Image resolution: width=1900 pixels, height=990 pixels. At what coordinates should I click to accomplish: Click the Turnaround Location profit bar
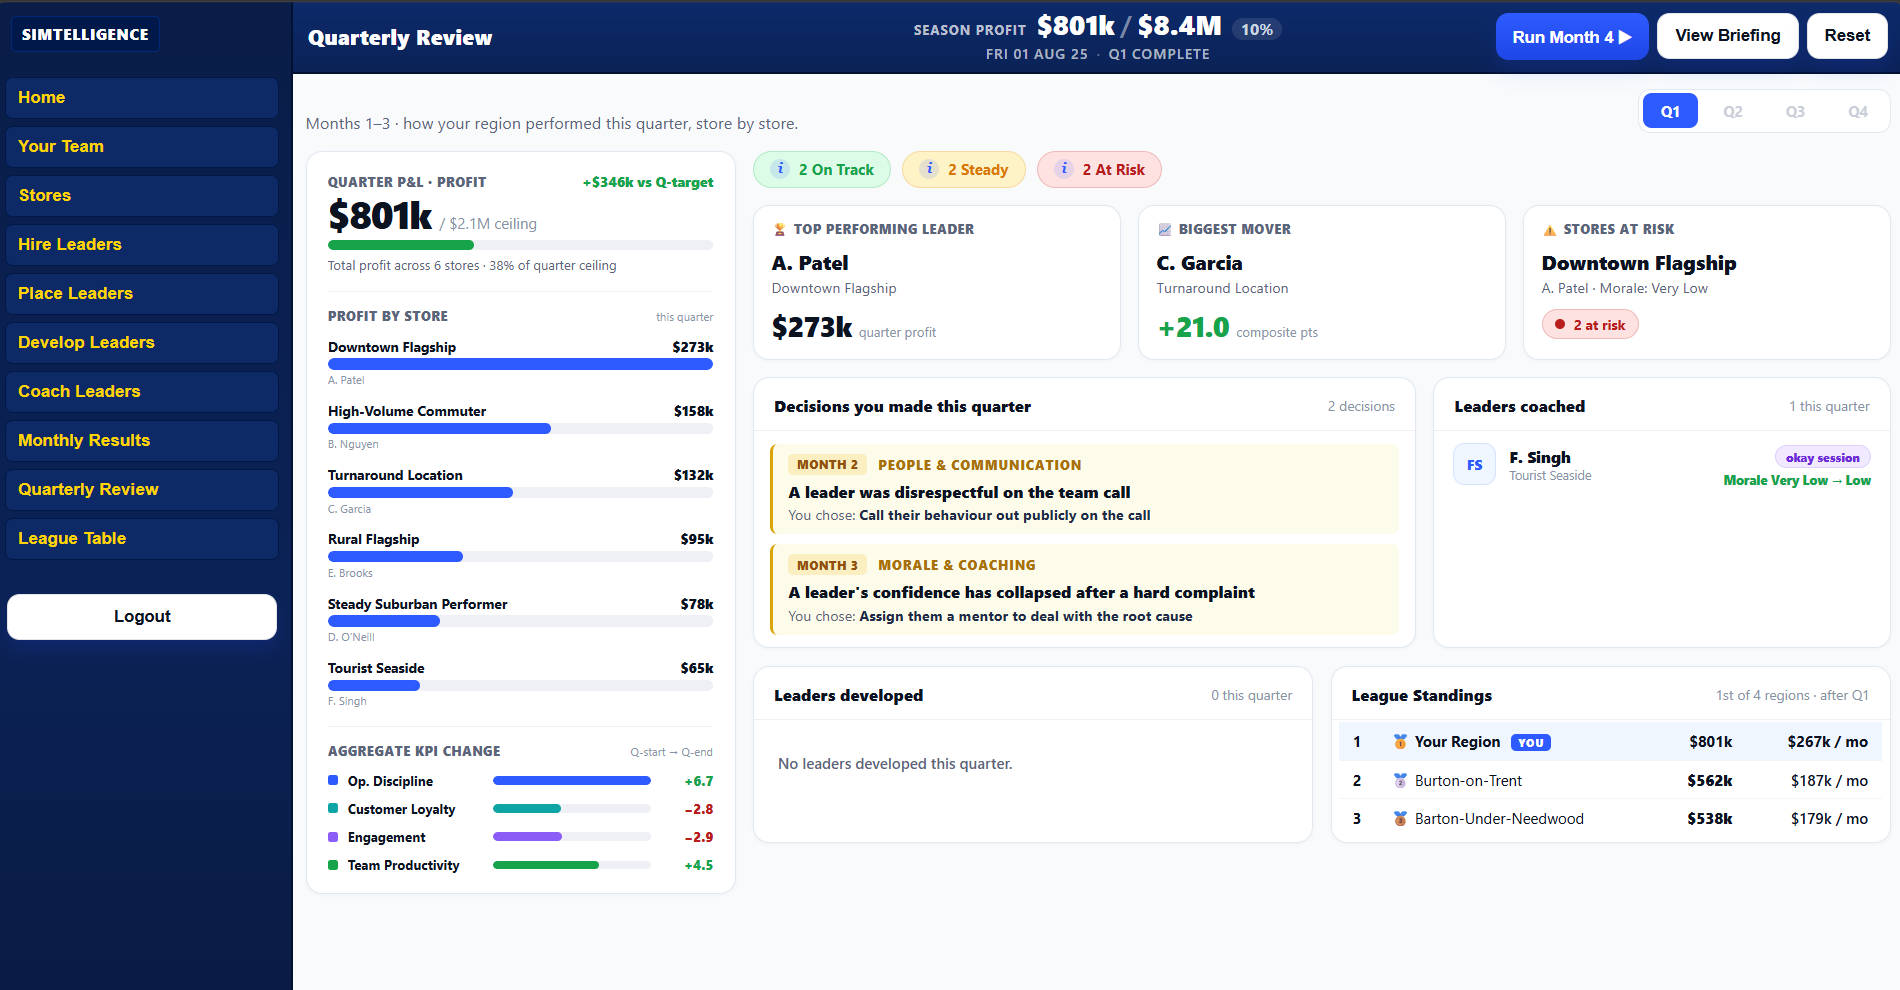tap(520, 492)
